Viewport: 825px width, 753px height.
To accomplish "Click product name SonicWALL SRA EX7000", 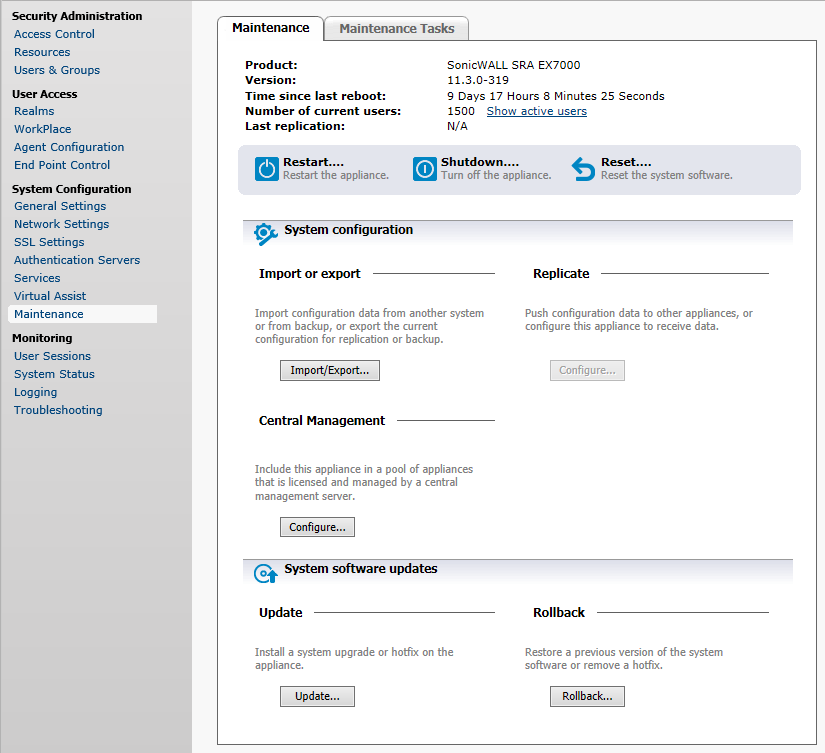I will (514, 65).
